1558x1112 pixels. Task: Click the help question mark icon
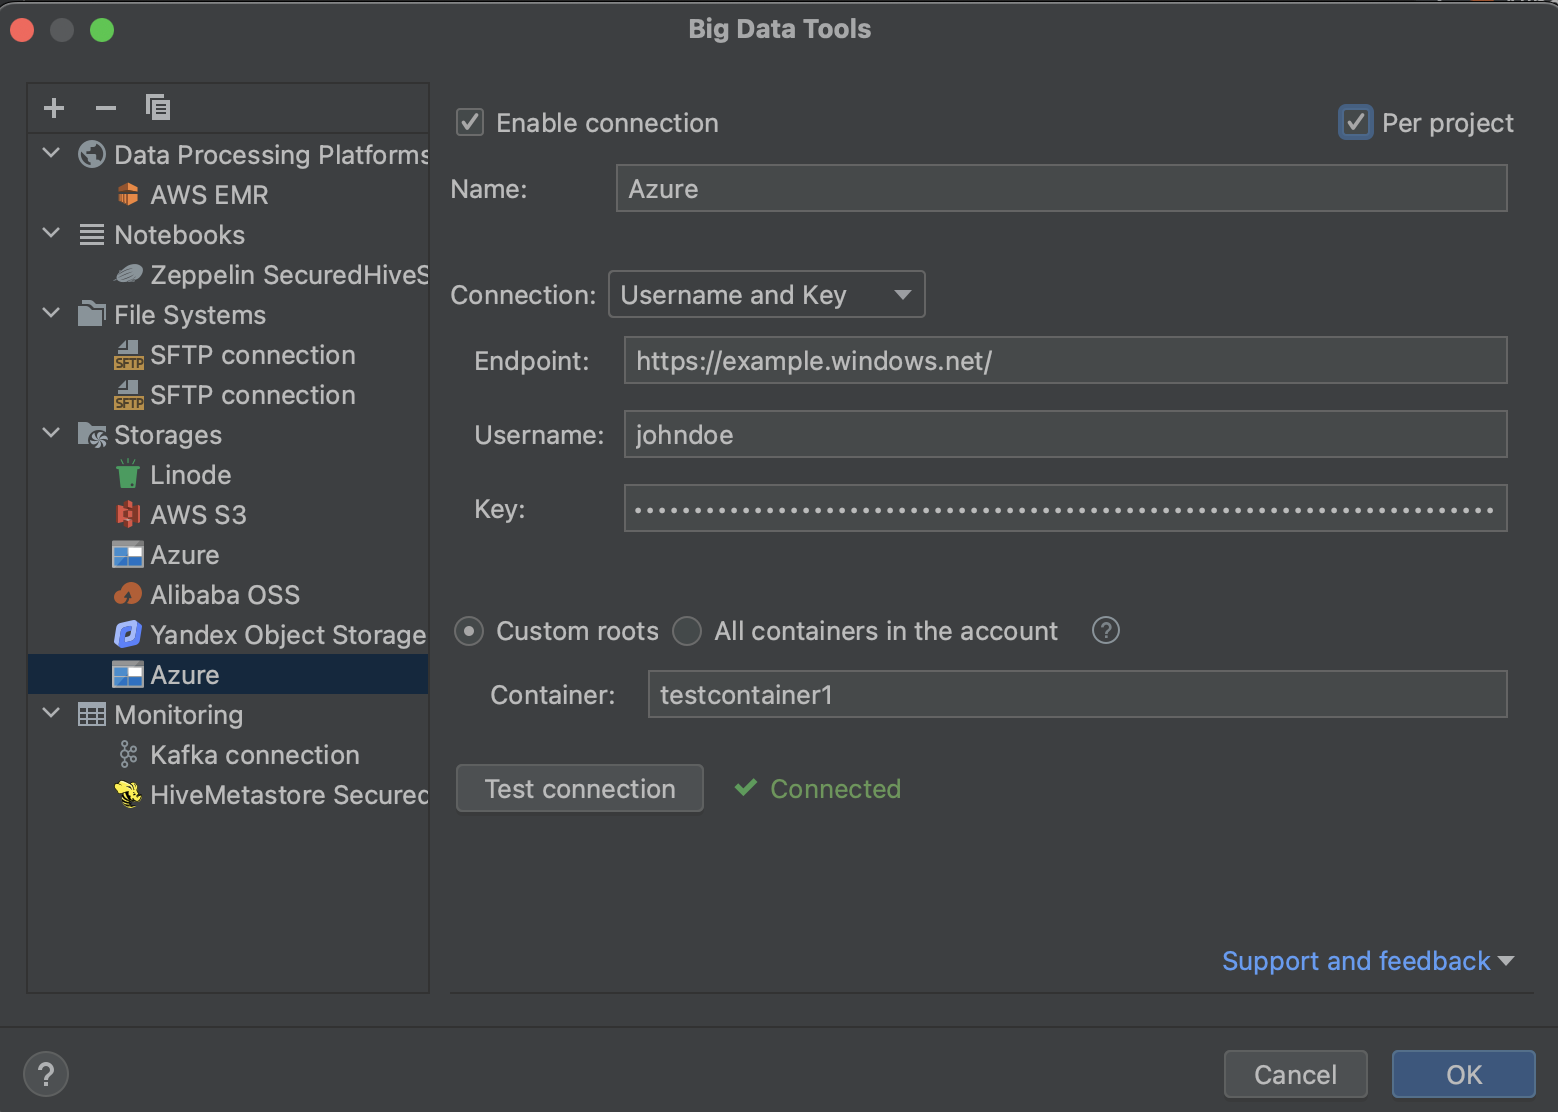1105,630
